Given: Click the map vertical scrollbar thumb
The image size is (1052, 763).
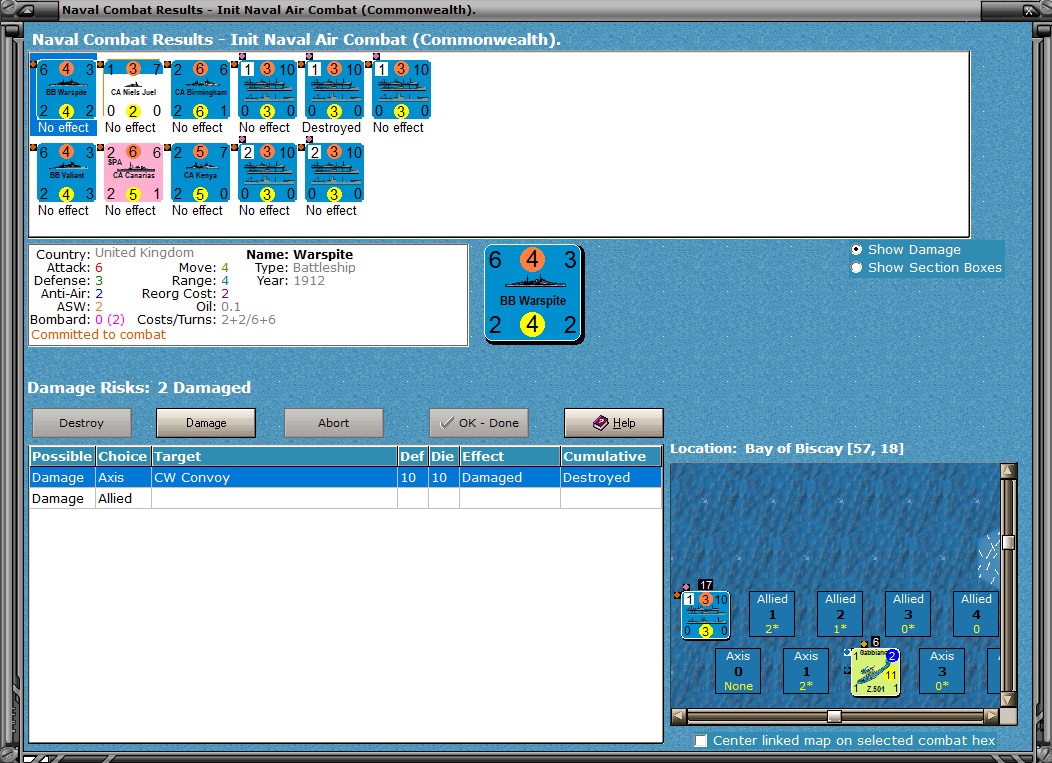Looking at the screenshot, I should coord(1008,542).
